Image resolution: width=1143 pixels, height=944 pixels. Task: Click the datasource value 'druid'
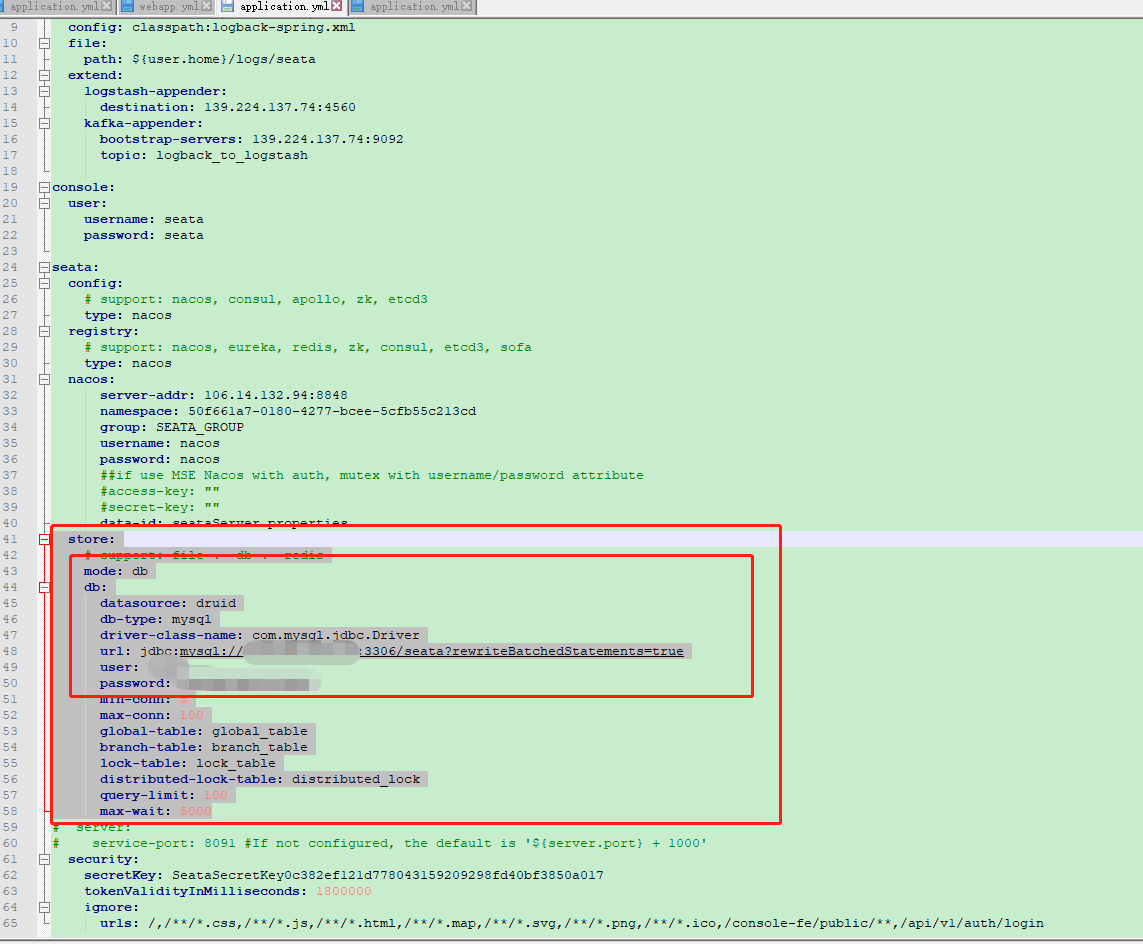[x=216, y=604]
